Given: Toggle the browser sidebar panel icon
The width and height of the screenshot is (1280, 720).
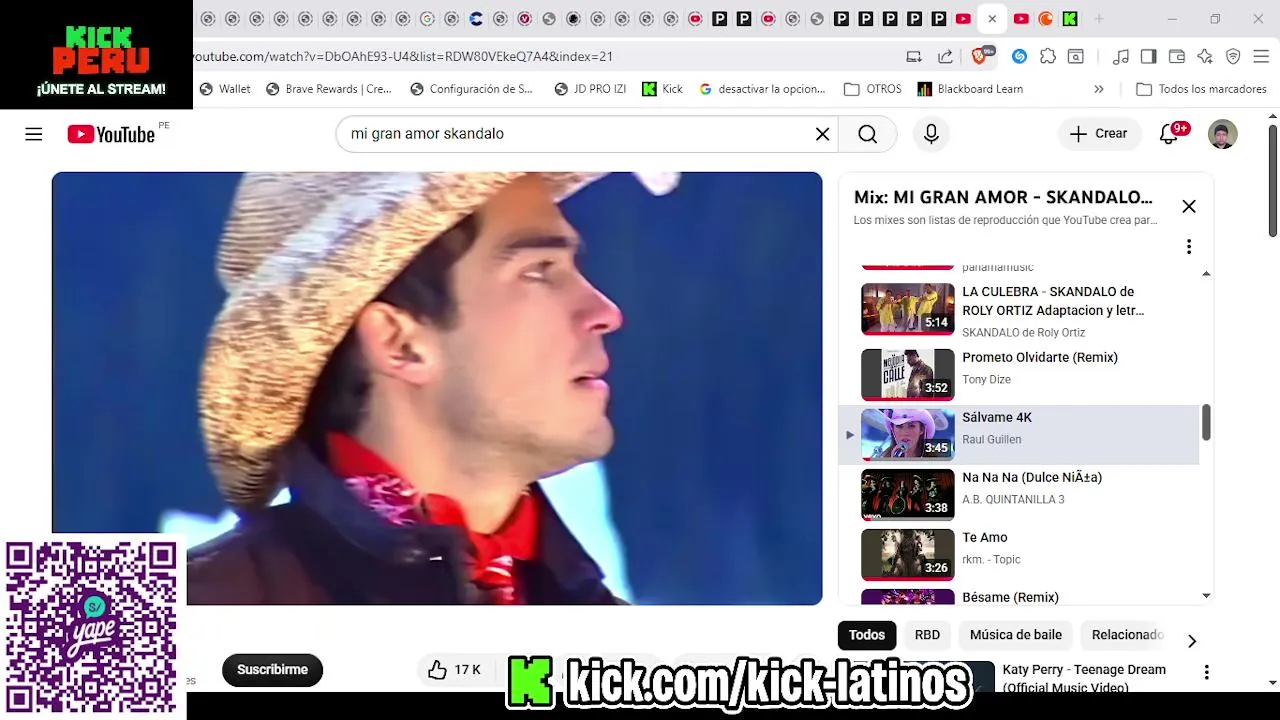Looking at the screenshot, I should point(1149,57).
